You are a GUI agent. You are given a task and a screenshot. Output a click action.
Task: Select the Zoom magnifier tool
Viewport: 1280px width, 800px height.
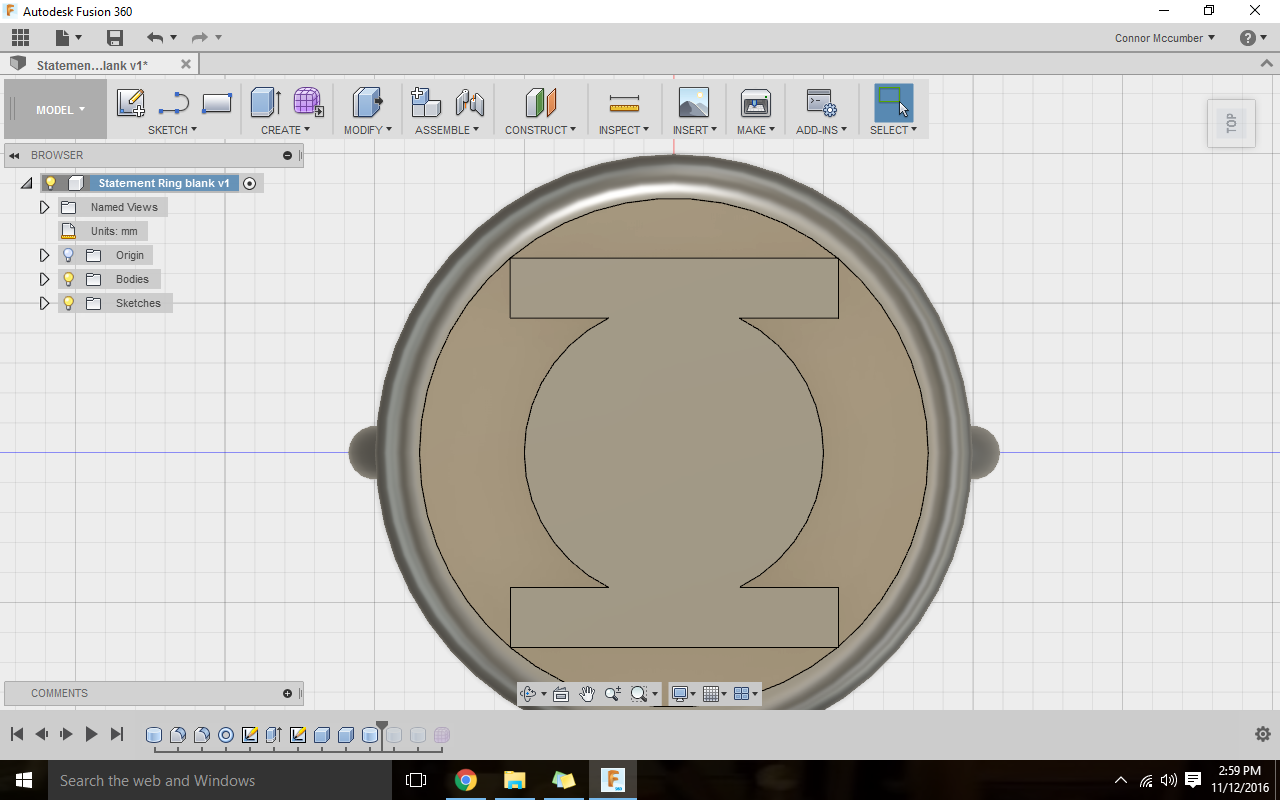[612, 694]
